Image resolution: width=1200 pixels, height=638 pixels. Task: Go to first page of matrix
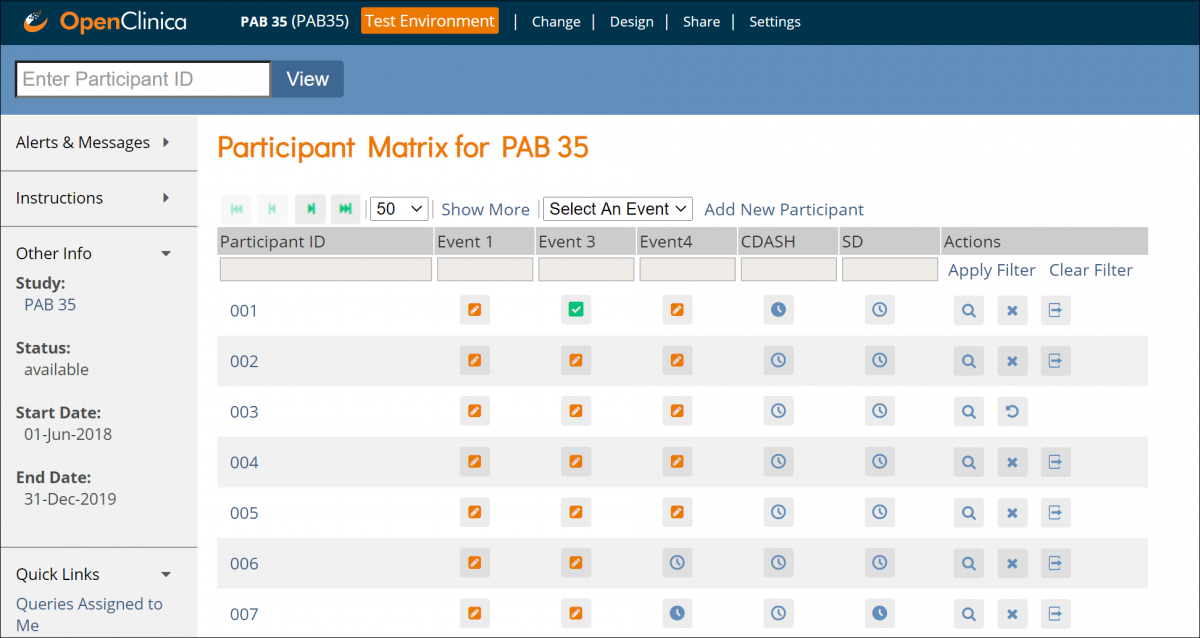click(237, 209)
